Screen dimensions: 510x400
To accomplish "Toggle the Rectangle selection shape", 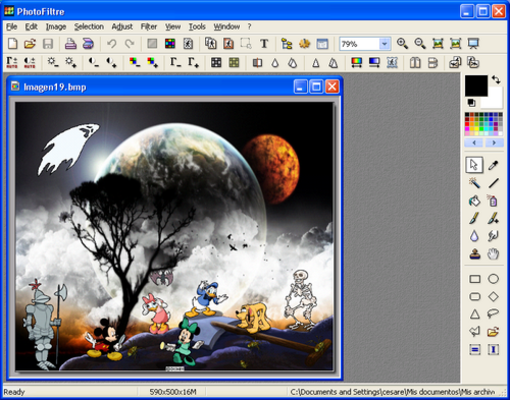I will pos(475,279).
